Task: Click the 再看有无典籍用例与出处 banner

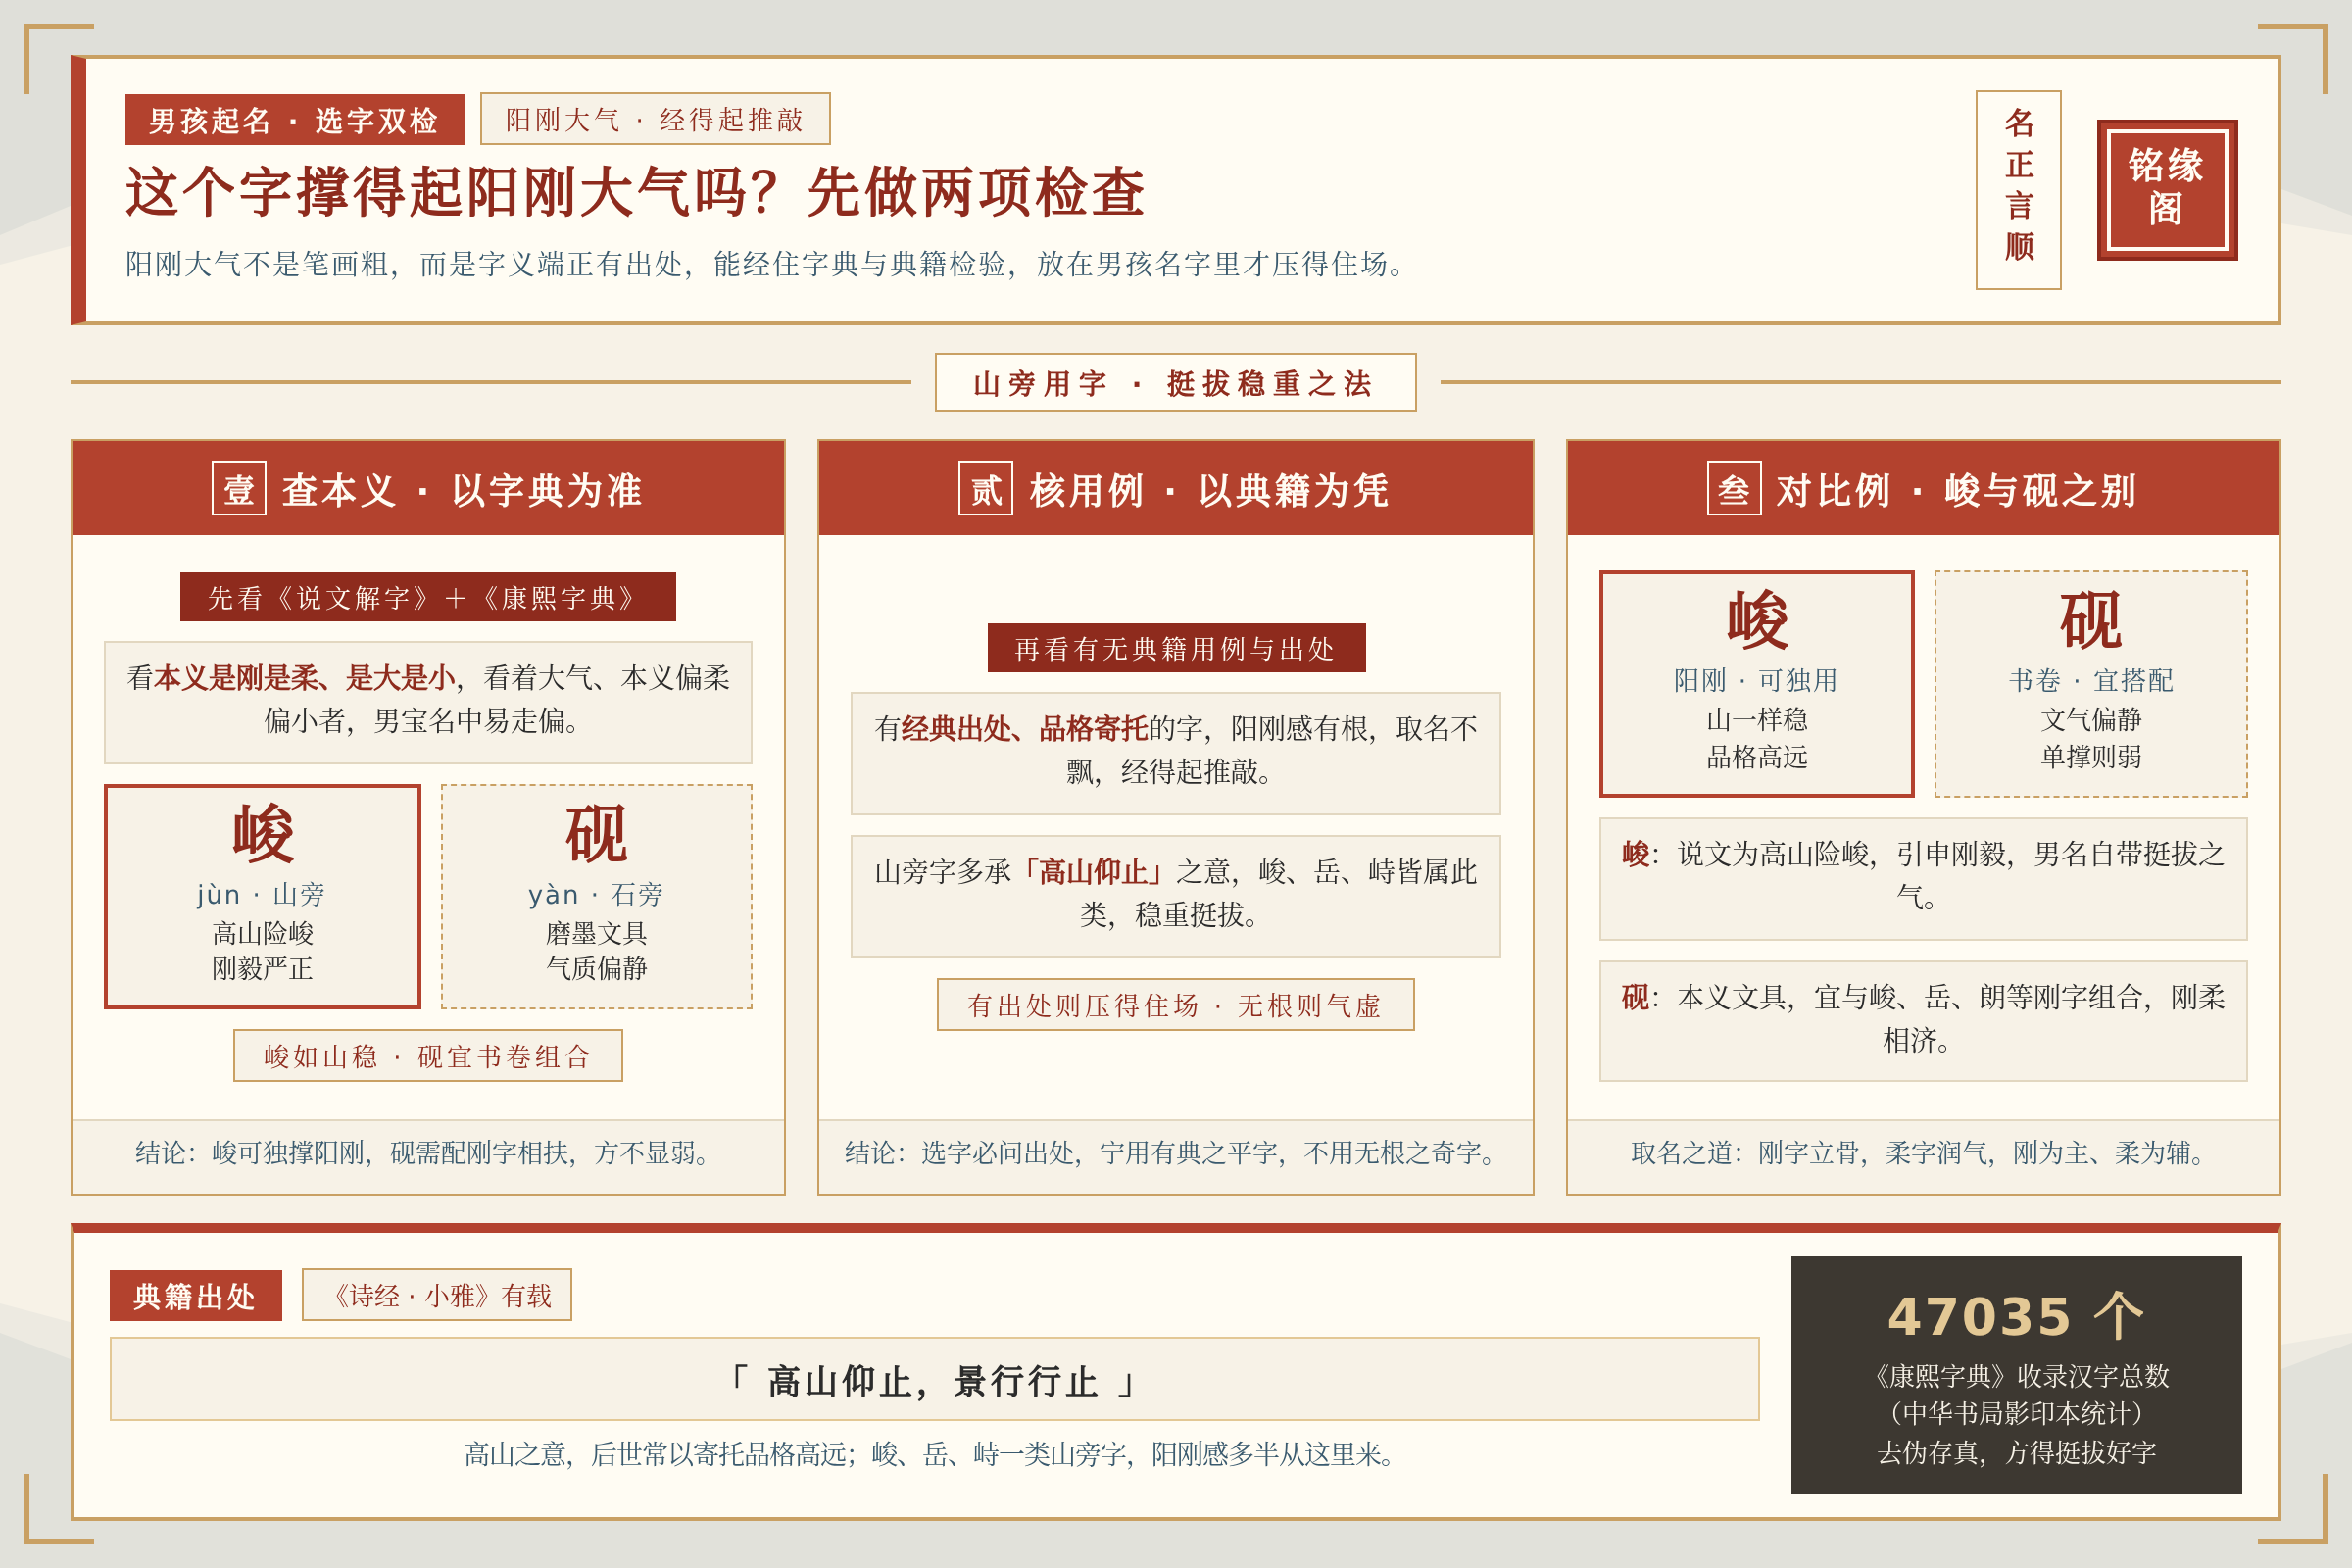Action: pos(1176,648)
